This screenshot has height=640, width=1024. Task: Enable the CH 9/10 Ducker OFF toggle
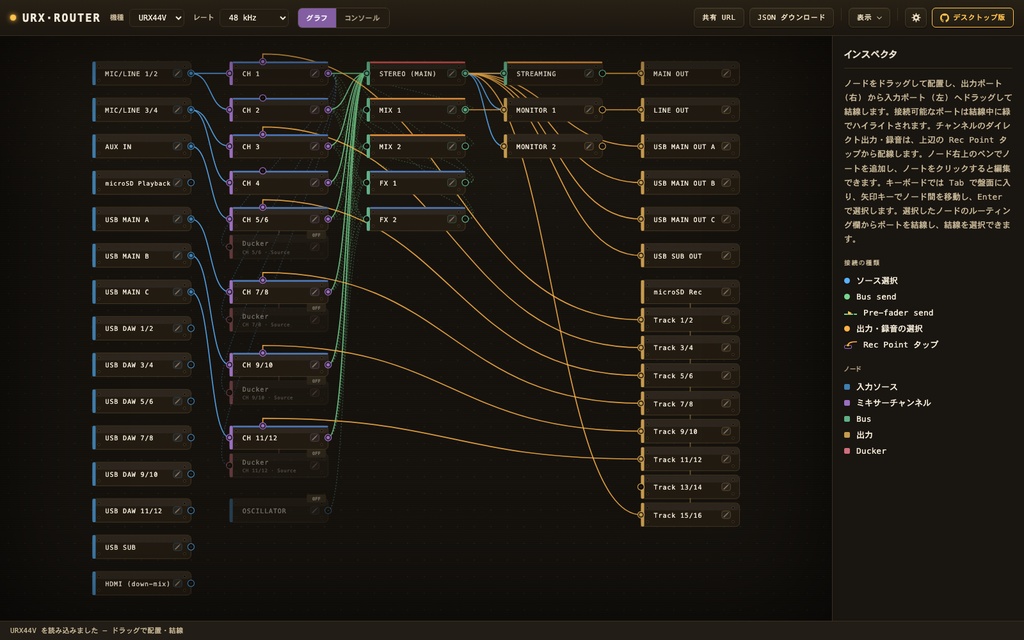pos(316,381)
